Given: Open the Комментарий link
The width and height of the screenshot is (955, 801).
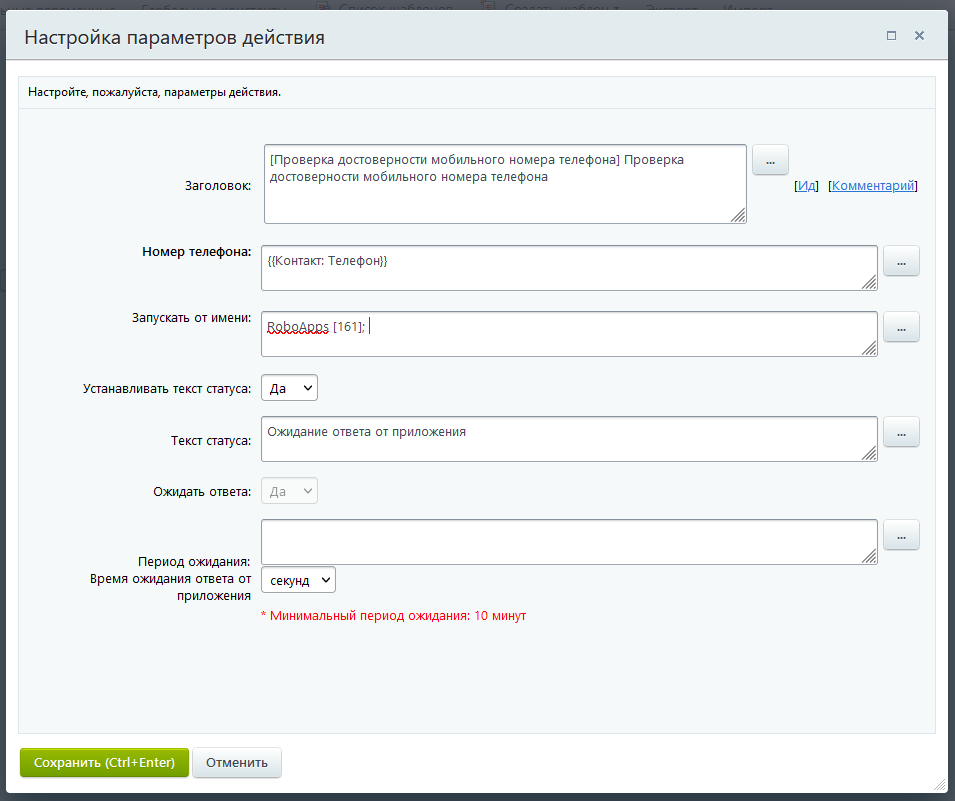Looking at the screenshot, I should tap(873, 186).
